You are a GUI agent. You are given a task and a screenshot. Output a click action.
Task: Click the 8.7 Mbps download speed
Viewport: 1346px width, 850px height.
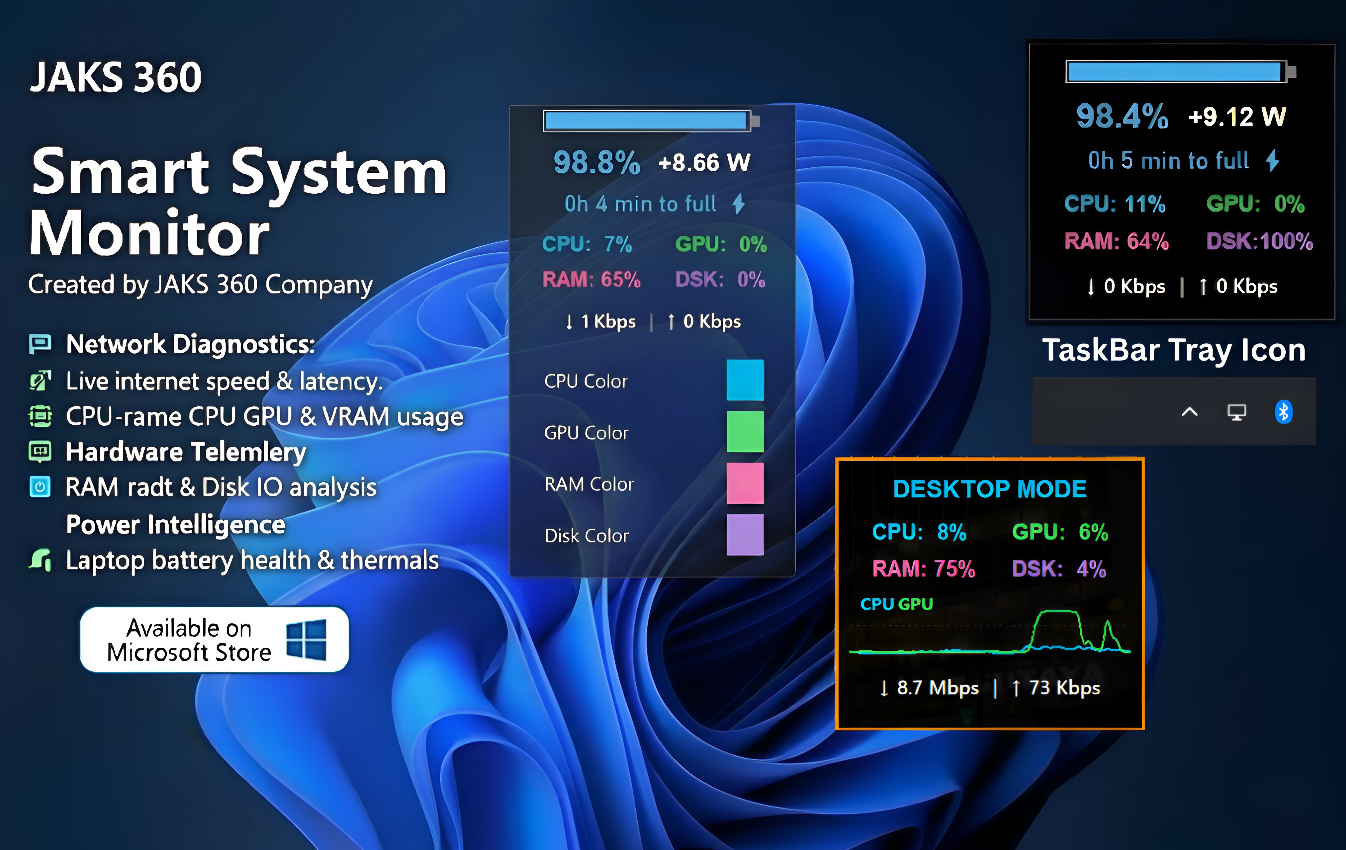[x=929, y=688]
